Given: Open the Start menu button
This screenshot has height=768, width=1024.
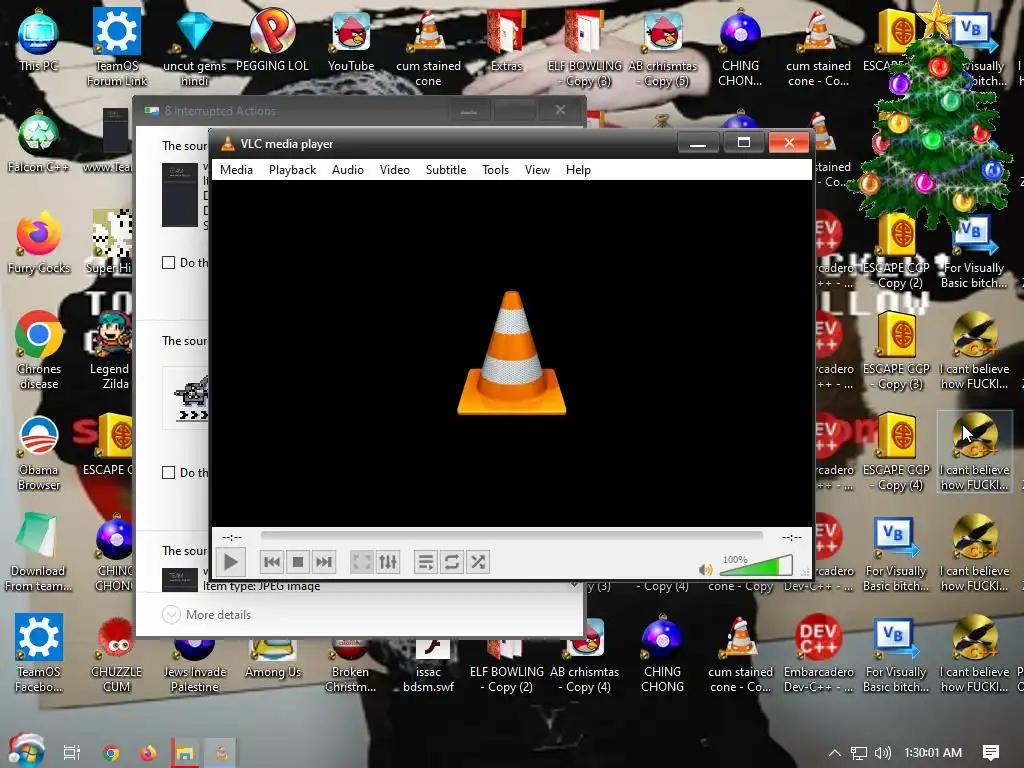Looking at the screenshot, I should pyautogui.click(x=25, y=751).
